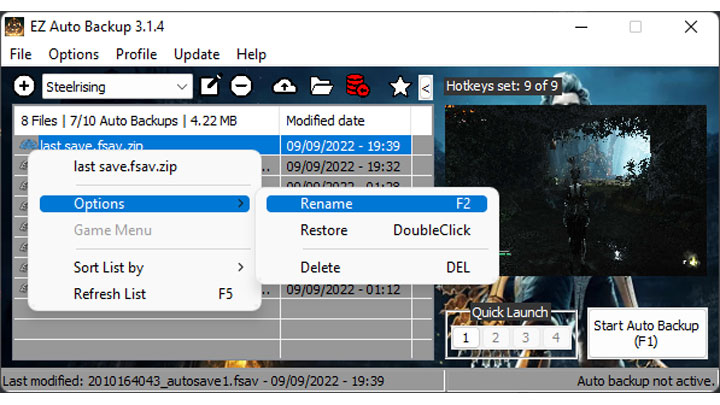Click the Hotkeys set: 9 of 9 label
Screen dimensions: 720x405
point(502,86)
